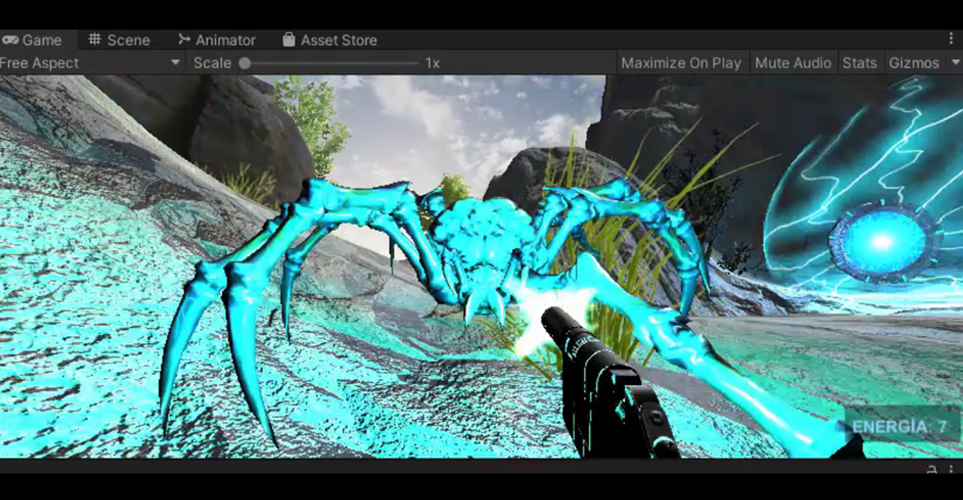Open the Free Aspect resolution dropdown

[90, 63]
